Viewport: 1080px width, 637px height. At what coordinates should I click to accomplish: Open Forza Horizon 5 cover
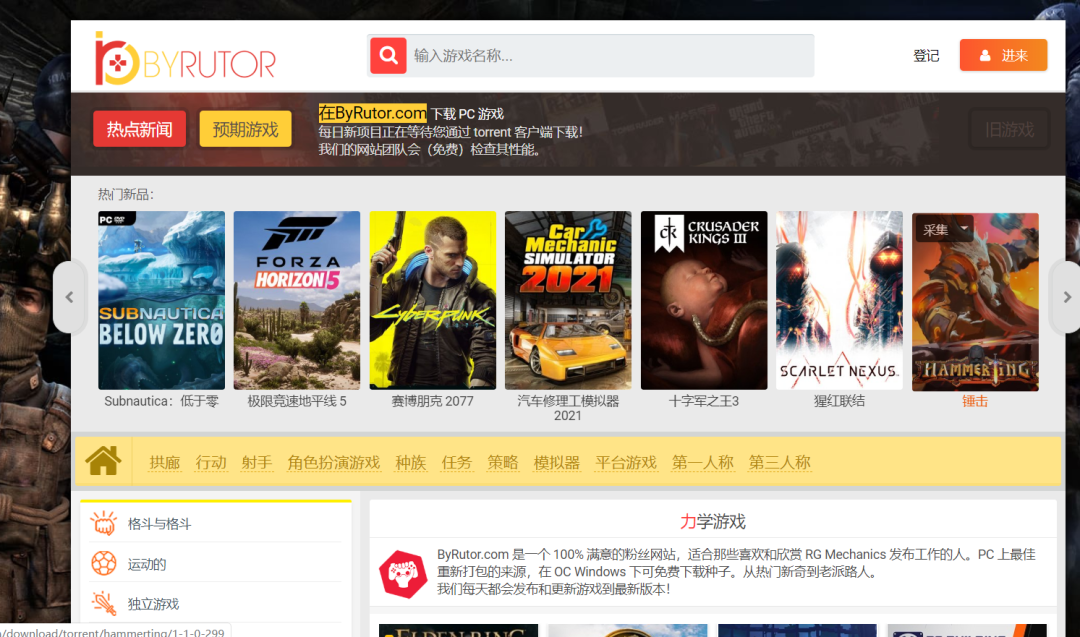point(297,300)
